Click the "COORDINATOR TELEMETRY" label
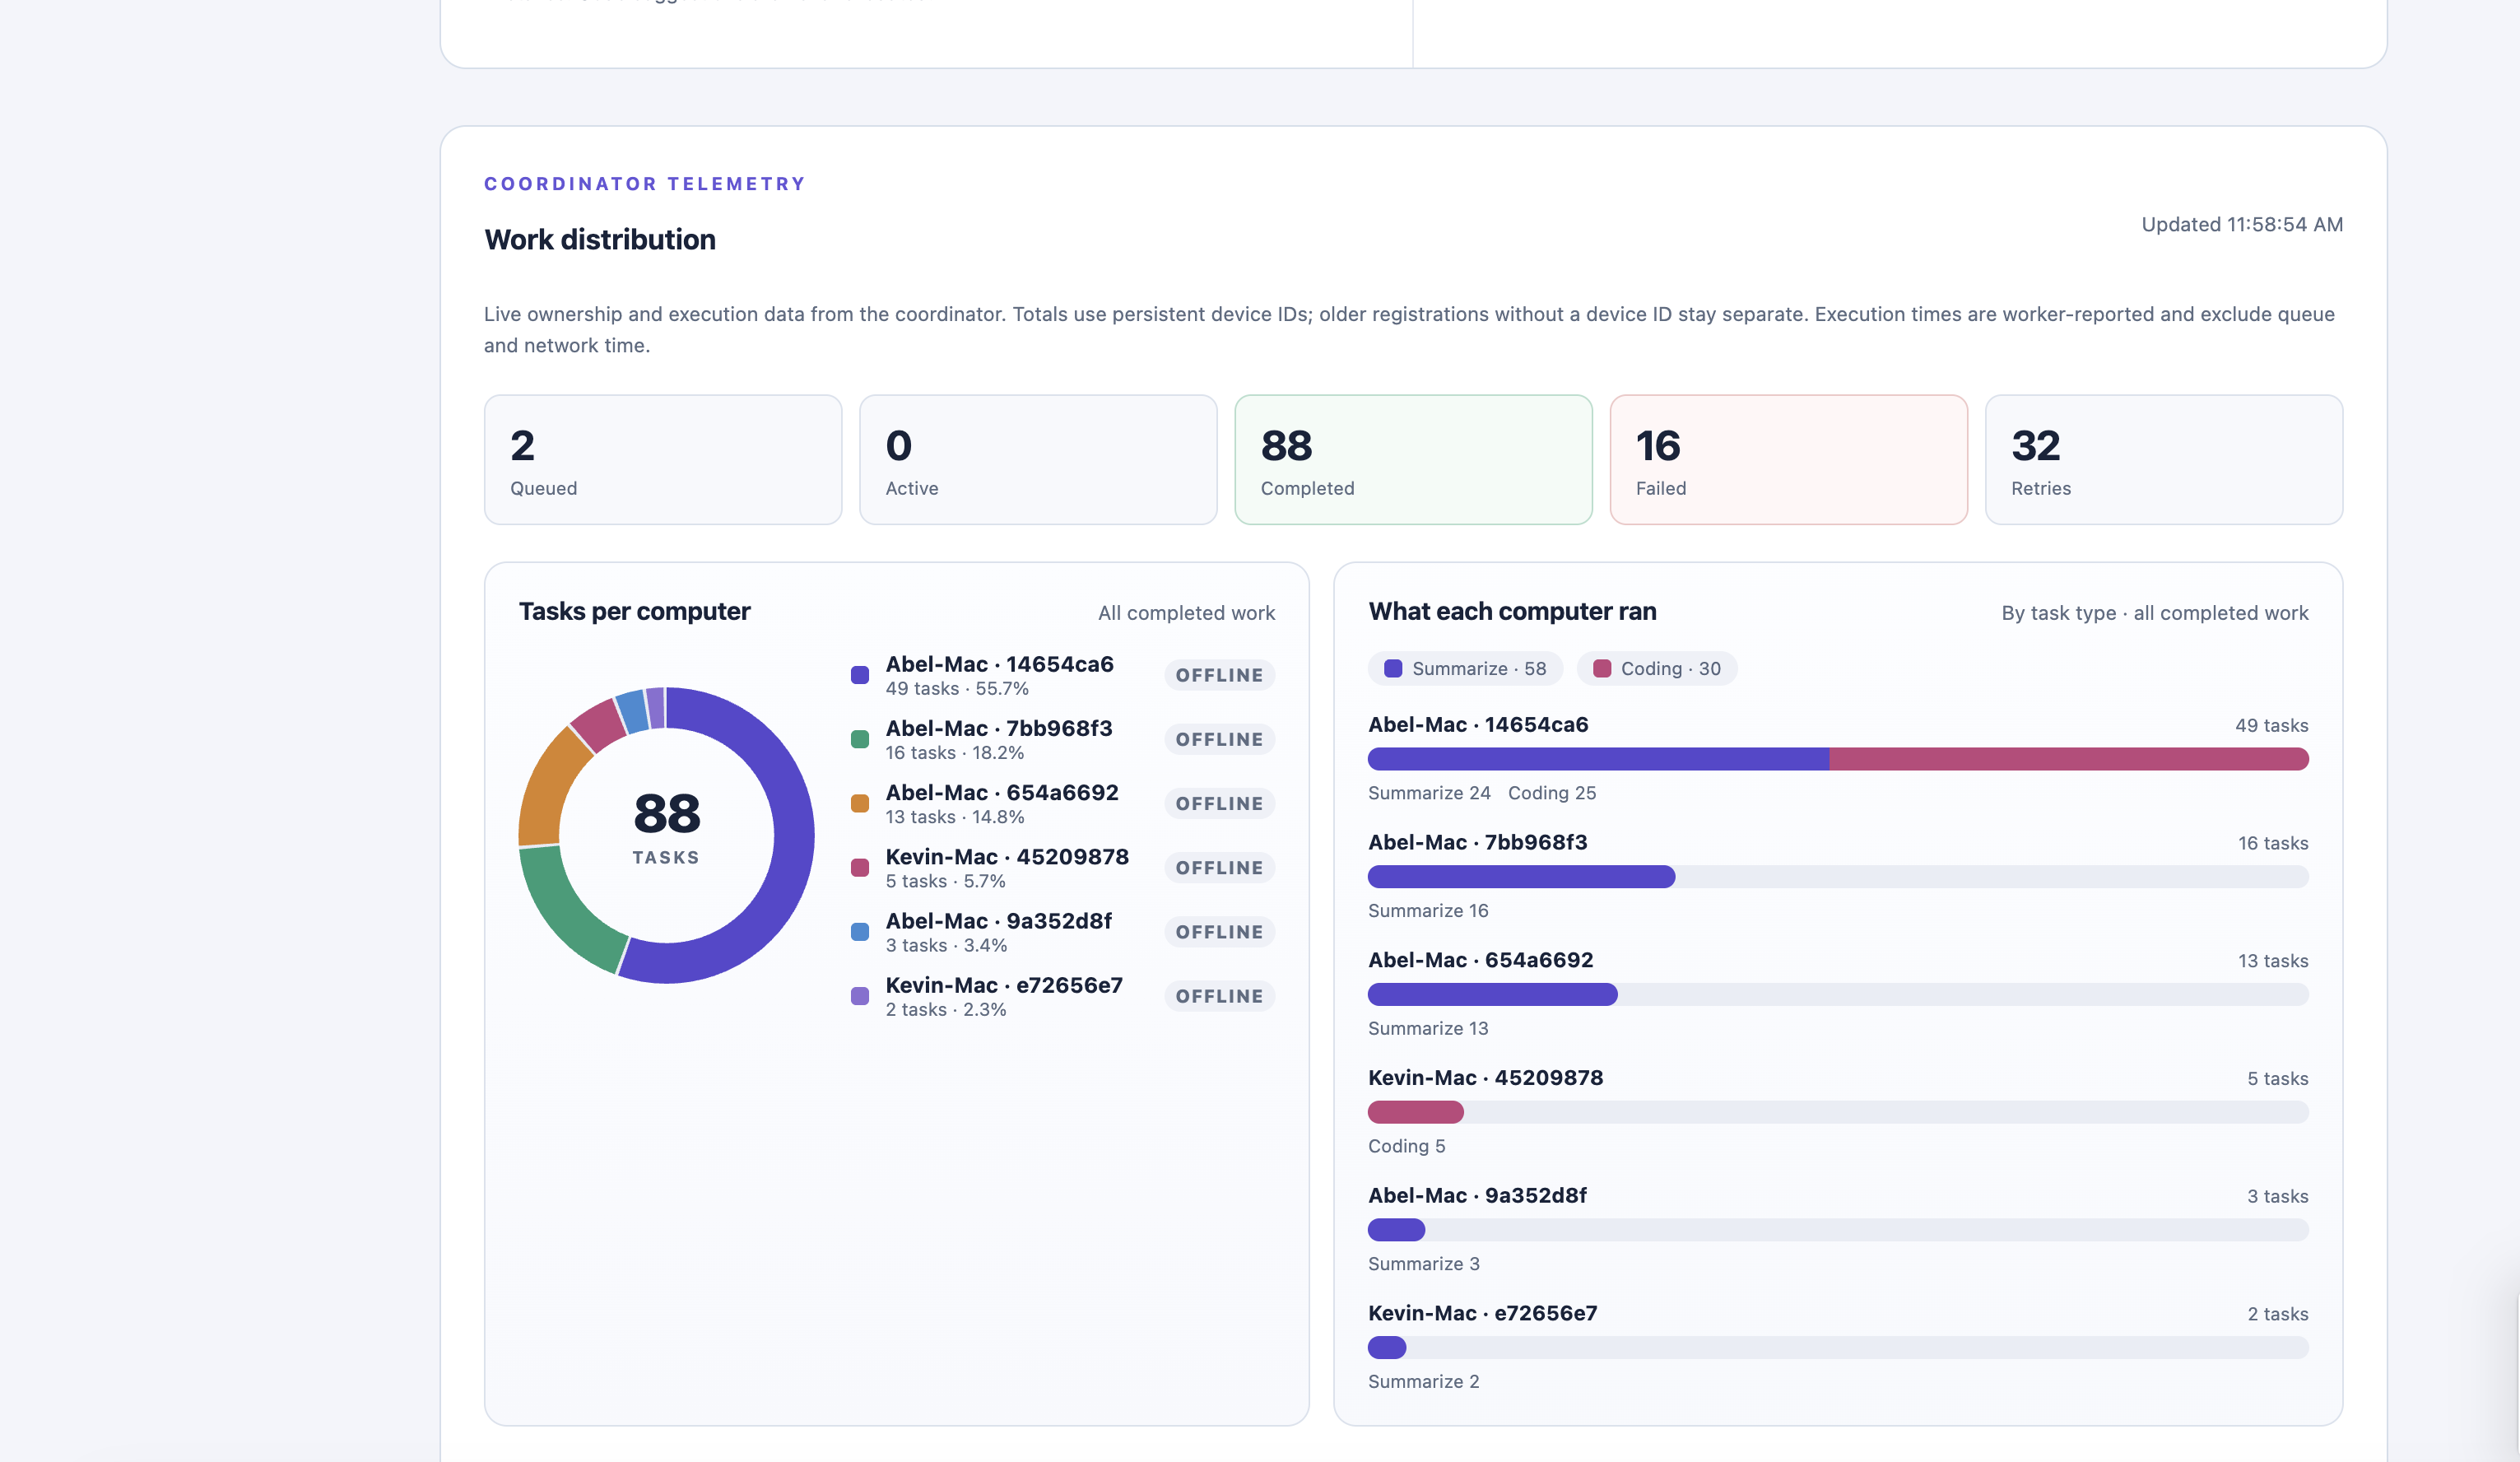 point(645,184)
